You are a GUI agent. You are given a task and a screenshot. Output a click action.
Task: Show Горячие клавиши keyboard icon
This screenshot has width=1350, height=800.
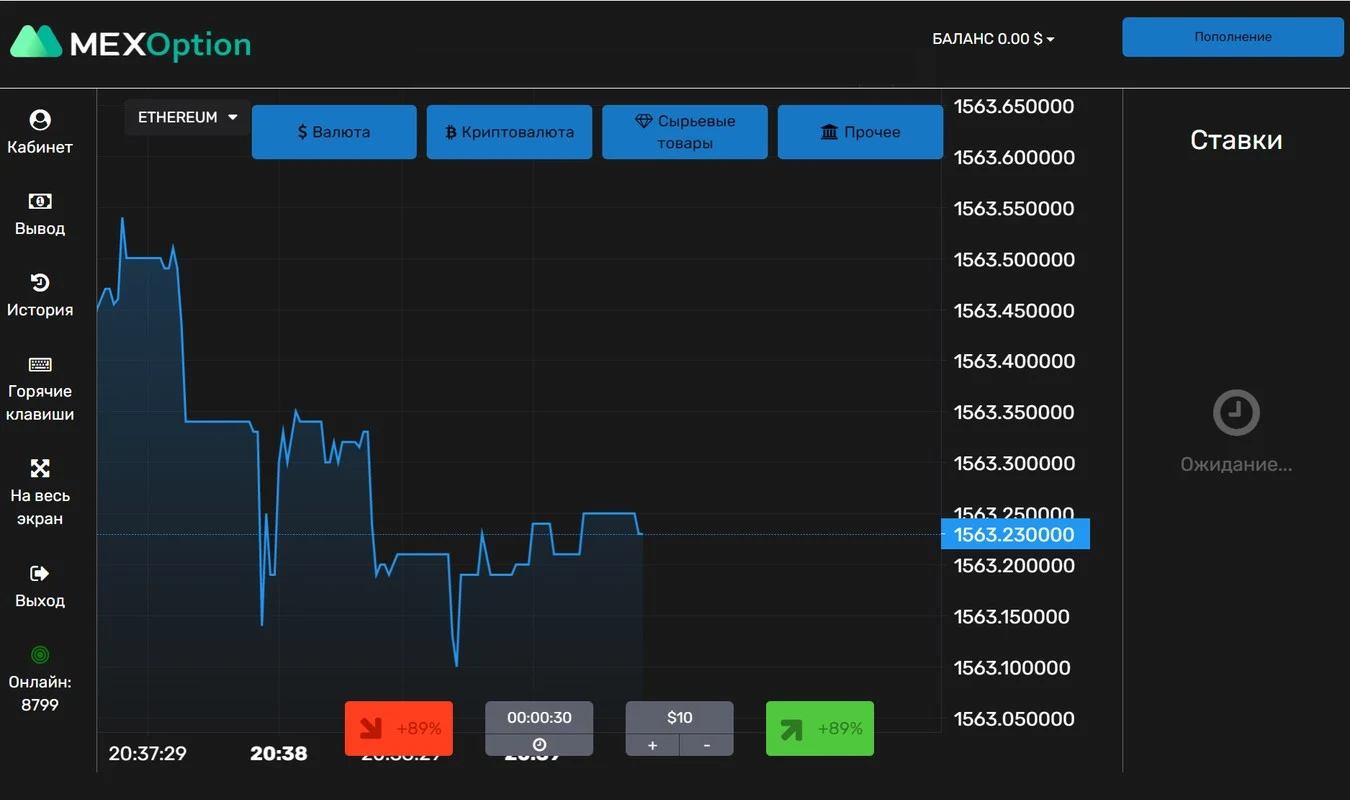[40, 364]
